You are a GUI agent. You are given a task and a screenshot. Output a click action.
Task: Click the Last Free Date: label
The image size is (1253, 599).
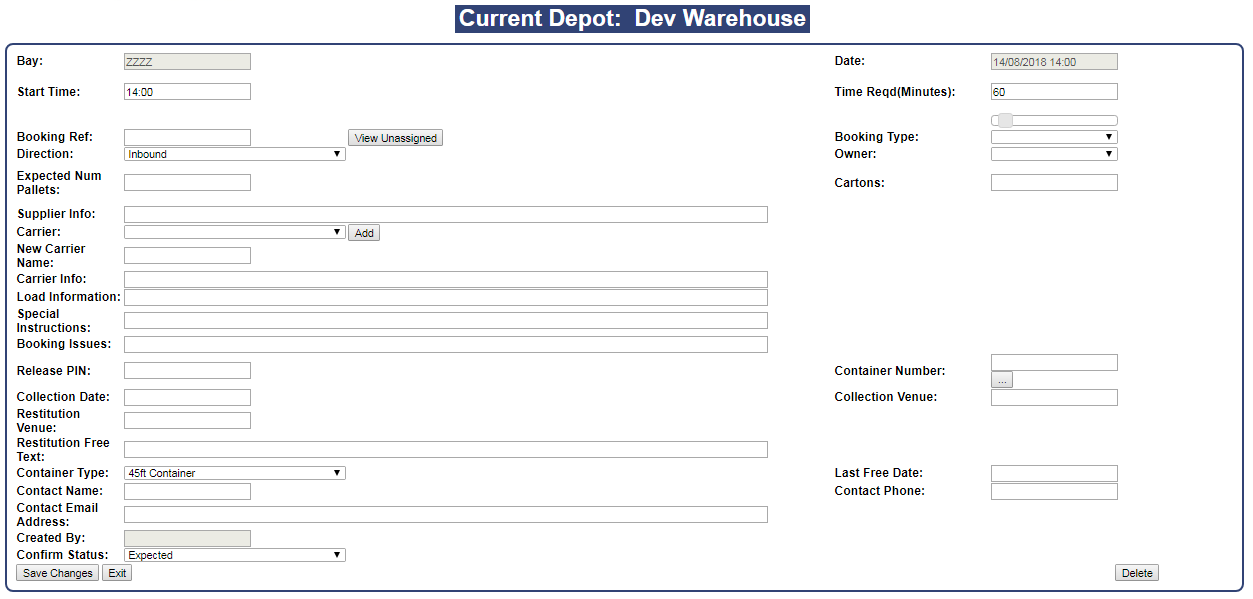point(879,473)
